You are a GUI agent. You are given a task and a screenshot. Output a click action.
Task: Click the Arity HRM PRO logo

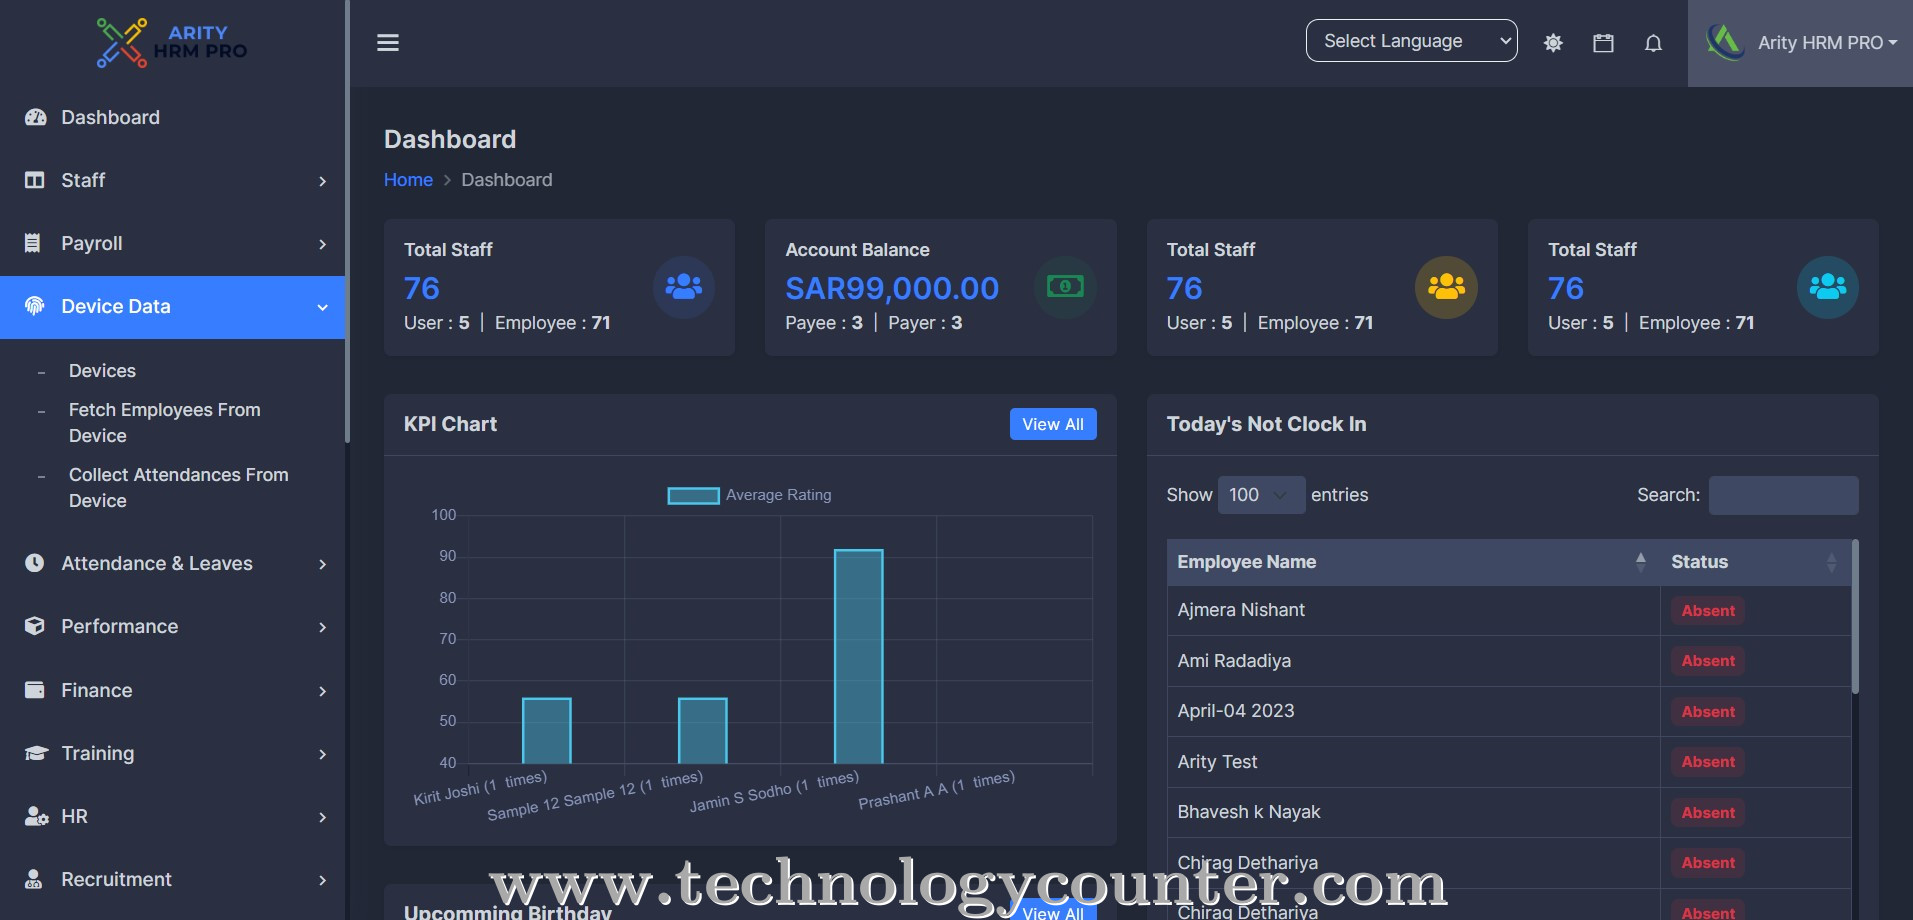point(171,43)
